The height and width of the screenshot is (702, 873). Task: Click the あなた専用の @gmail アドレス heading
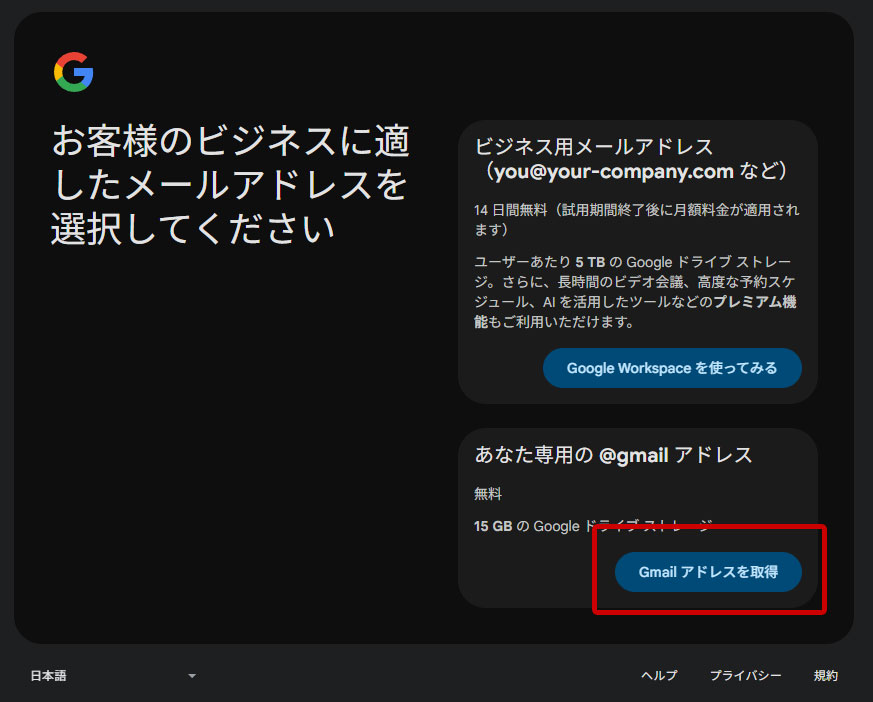click(613, 455)
